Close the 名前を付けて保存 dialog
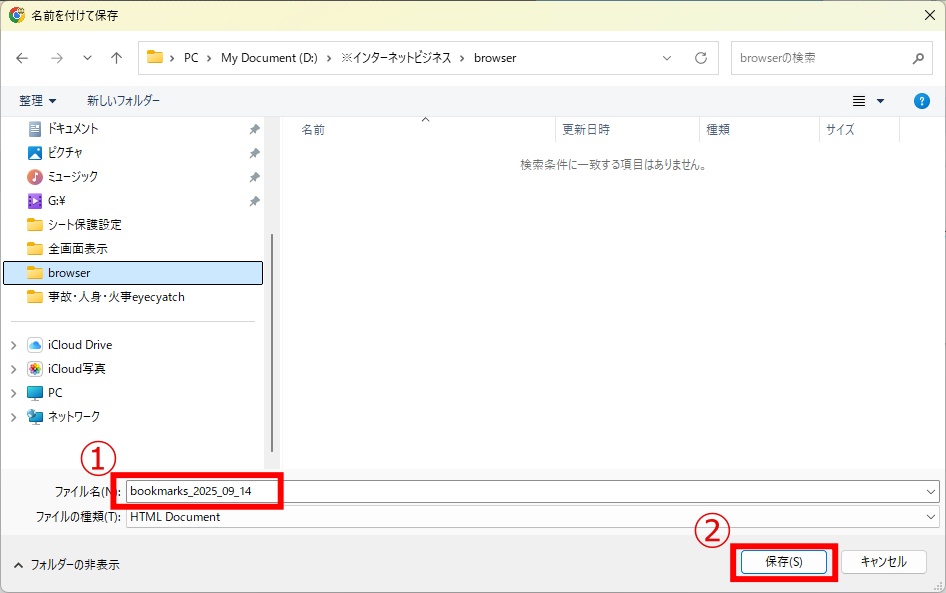 (x=930, y=15)
